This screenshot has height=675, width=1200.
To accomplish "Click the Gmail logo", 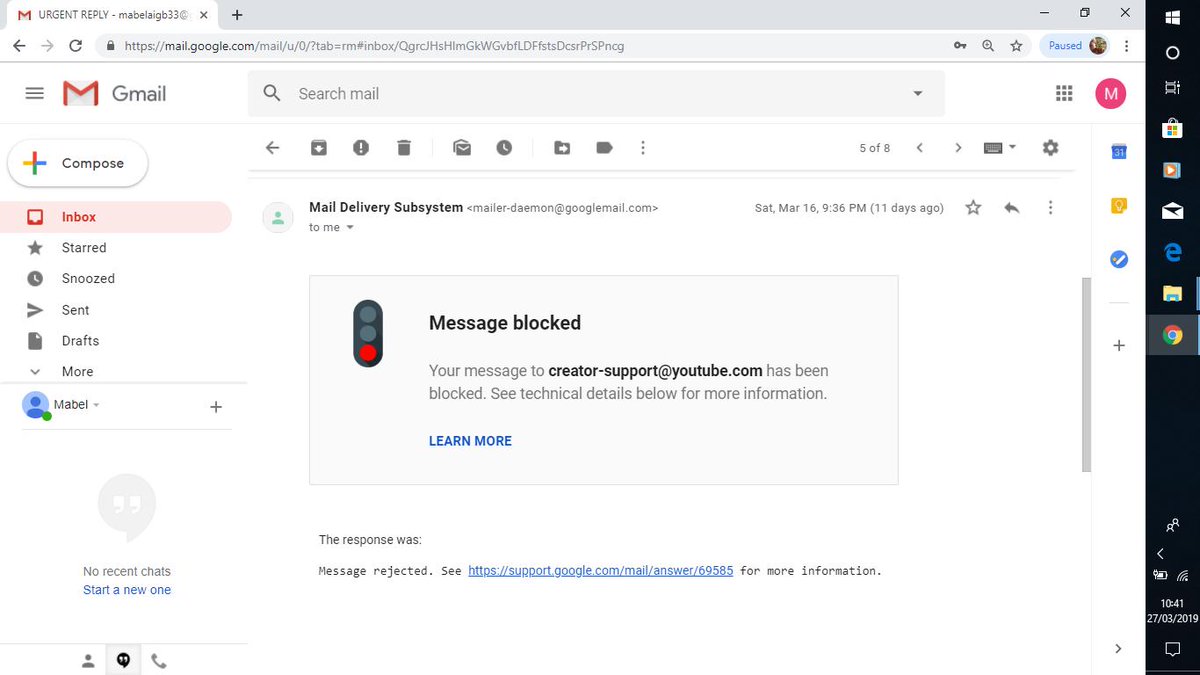I will tap(114, 93).
